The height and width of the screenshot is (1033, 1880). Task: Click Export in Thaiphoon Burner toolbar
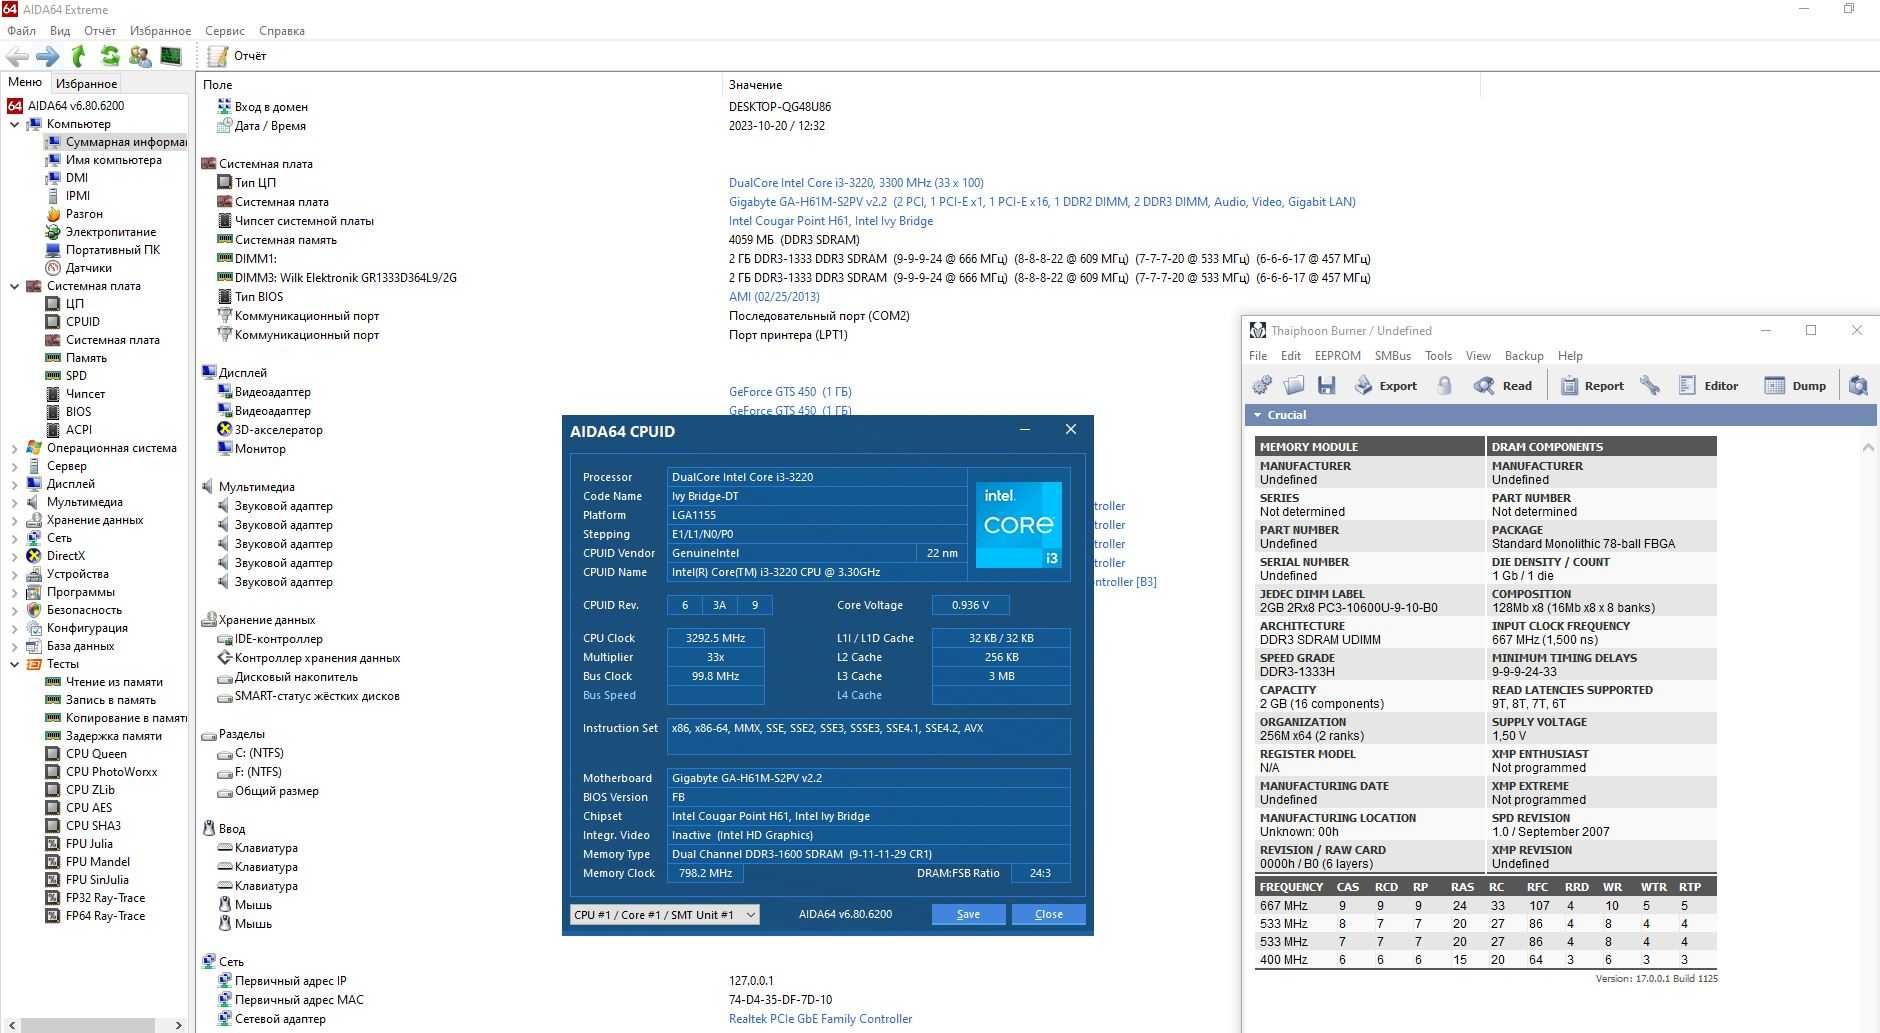pyautogui.click(x=1385, y=386)
